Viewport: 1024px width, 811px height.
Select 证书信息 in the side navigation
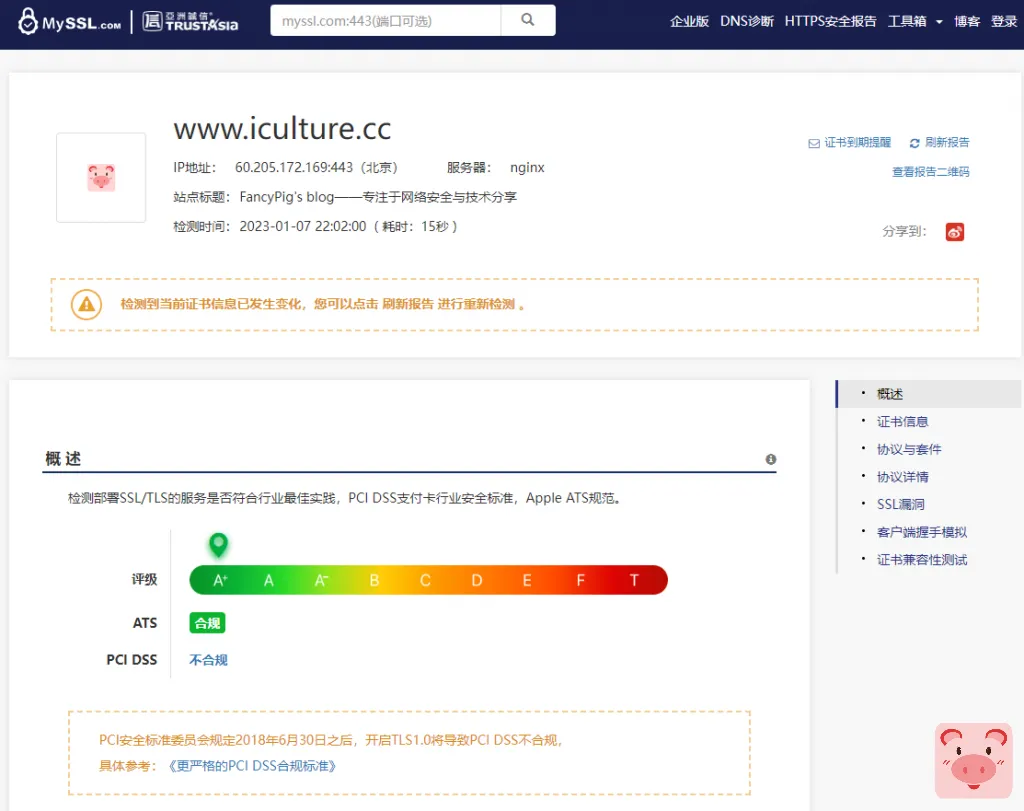pos(902,422)
